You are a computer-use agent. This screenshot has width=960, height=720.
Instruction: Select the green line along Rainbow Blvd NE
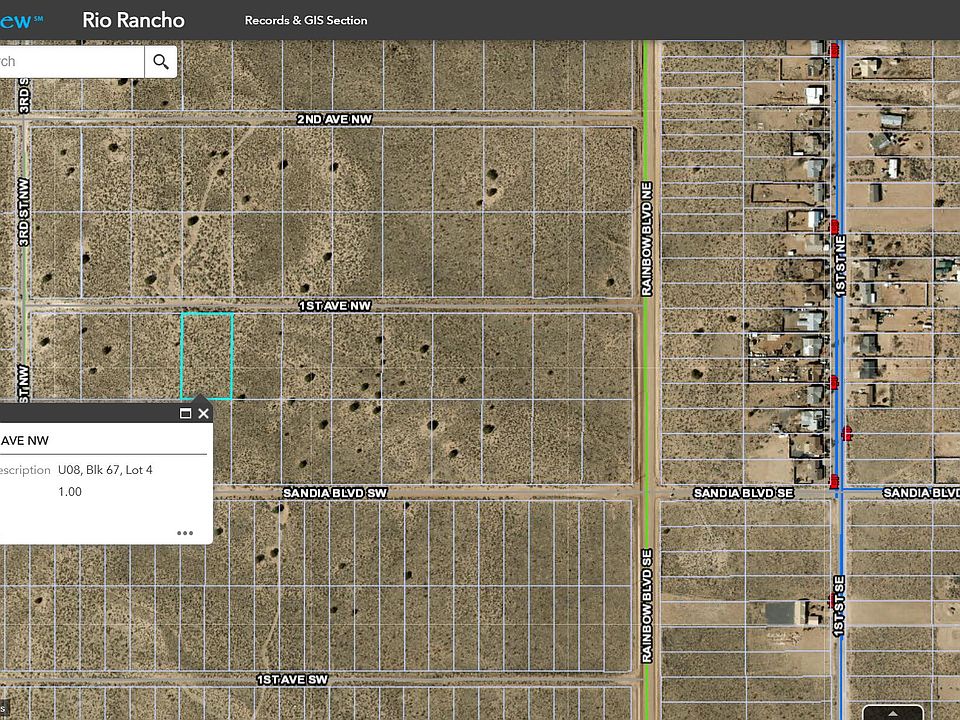647,200
